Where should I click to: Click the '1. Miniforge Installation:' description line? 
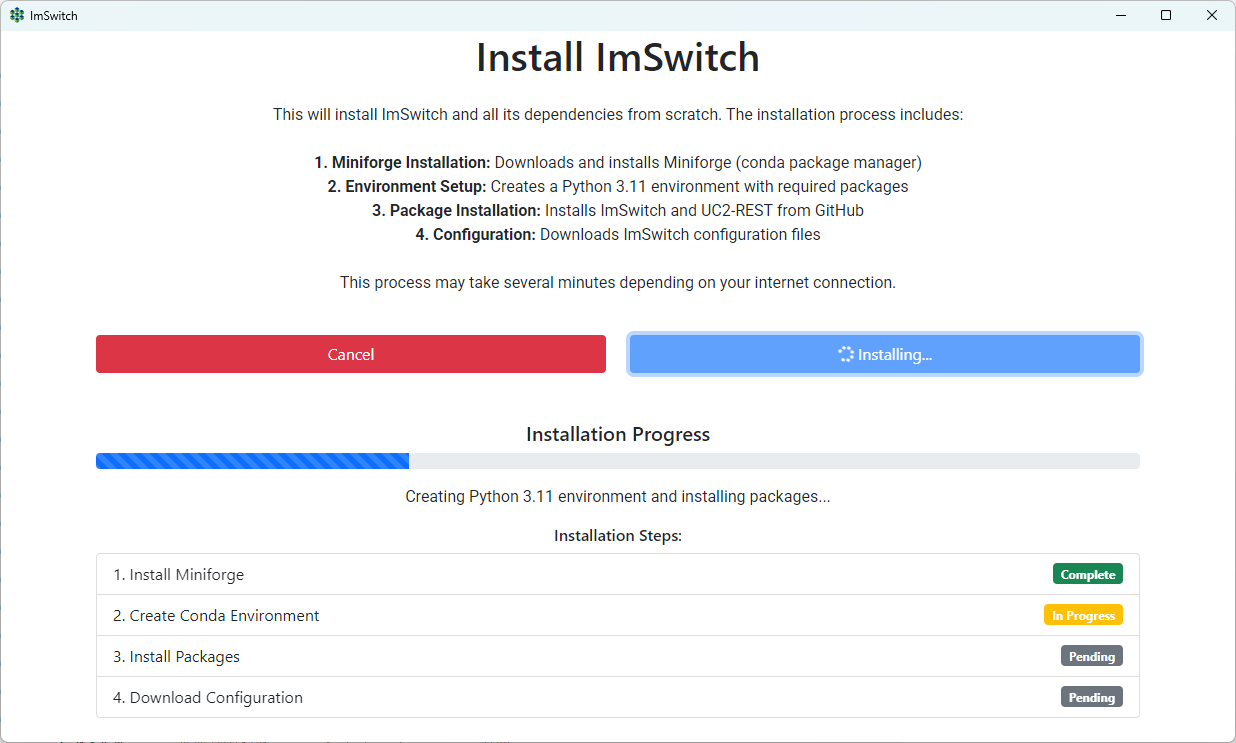pos(618,162)
